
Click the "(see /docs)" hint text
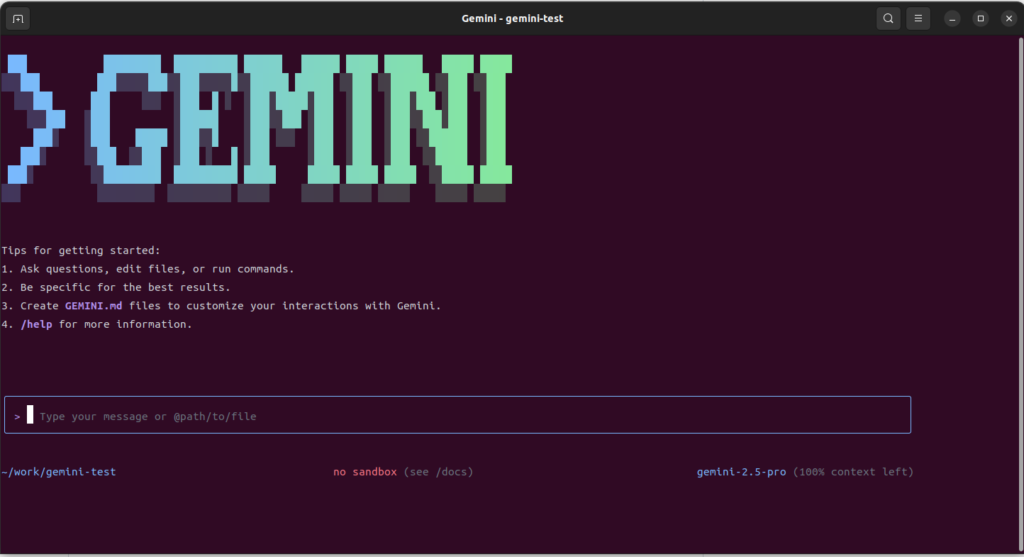point(438,471)
